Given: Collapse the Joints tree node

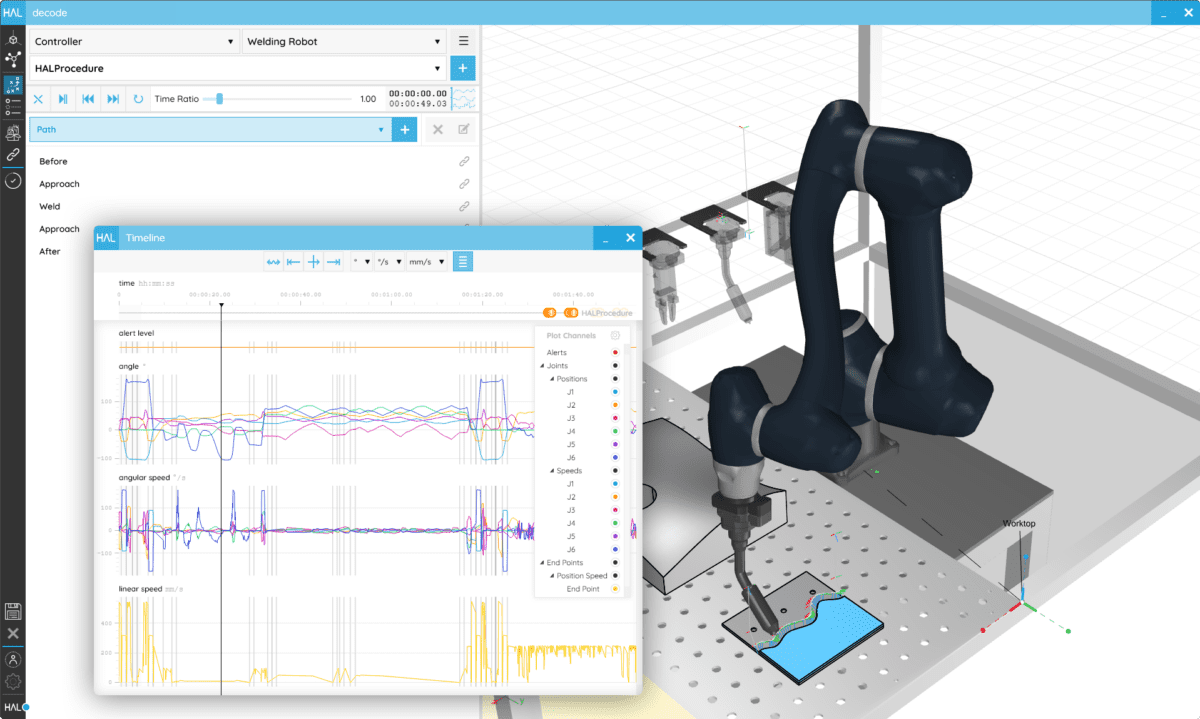Looking at the screenshot, I should (542, 366).
